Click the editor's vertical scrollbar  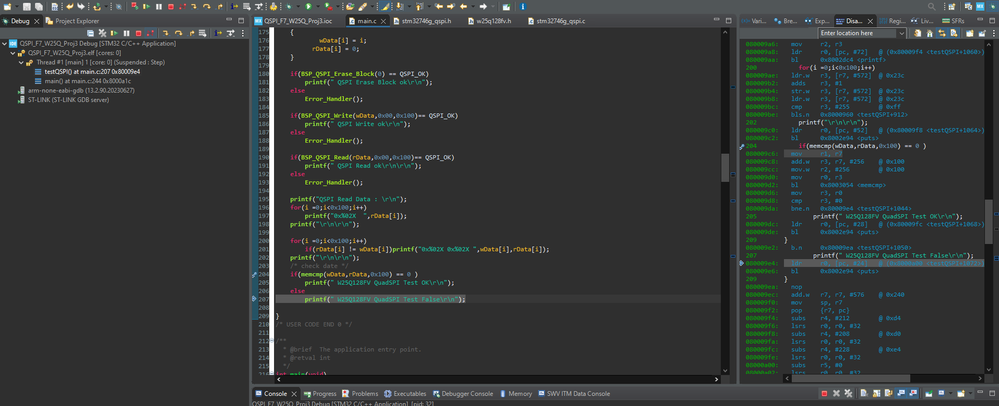pyautogui.click(x=726, y=167)
